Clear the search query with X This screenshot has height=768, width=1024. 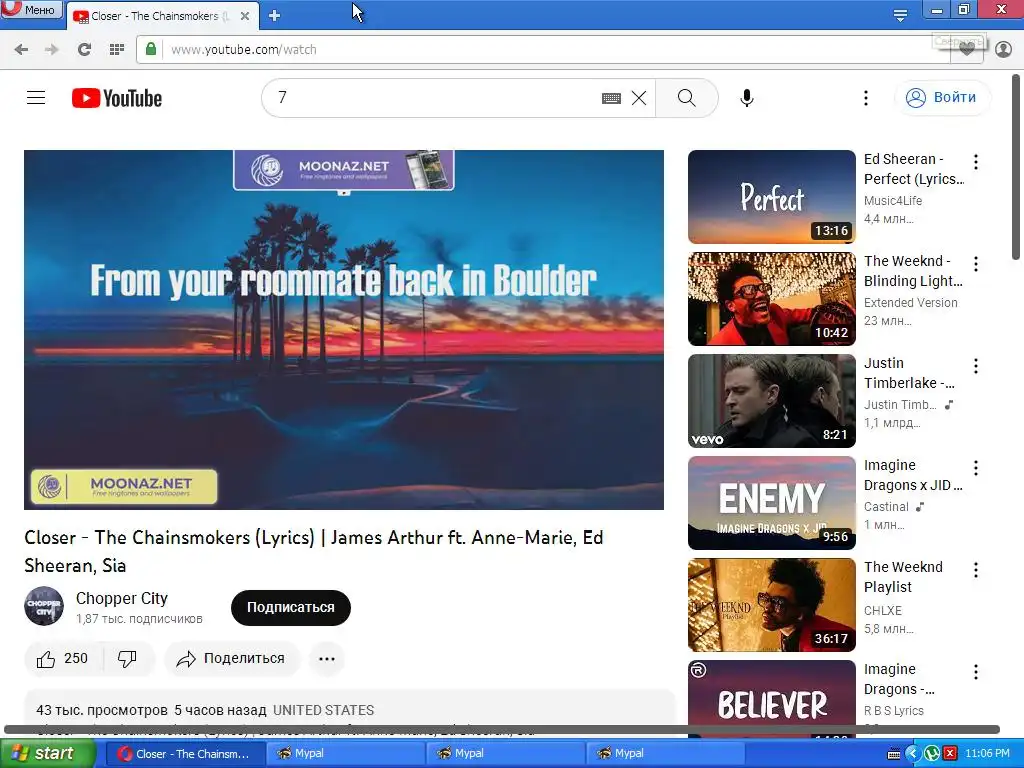click(639, 98)
